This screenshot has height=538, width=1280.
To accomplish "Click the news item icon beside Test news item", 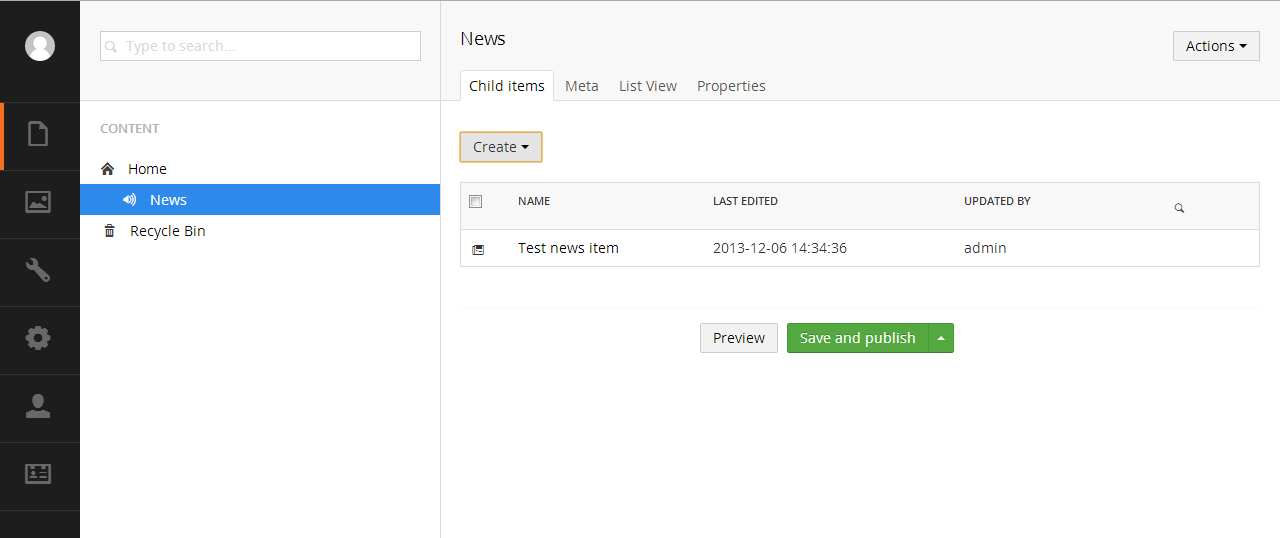I will point(478,249).
